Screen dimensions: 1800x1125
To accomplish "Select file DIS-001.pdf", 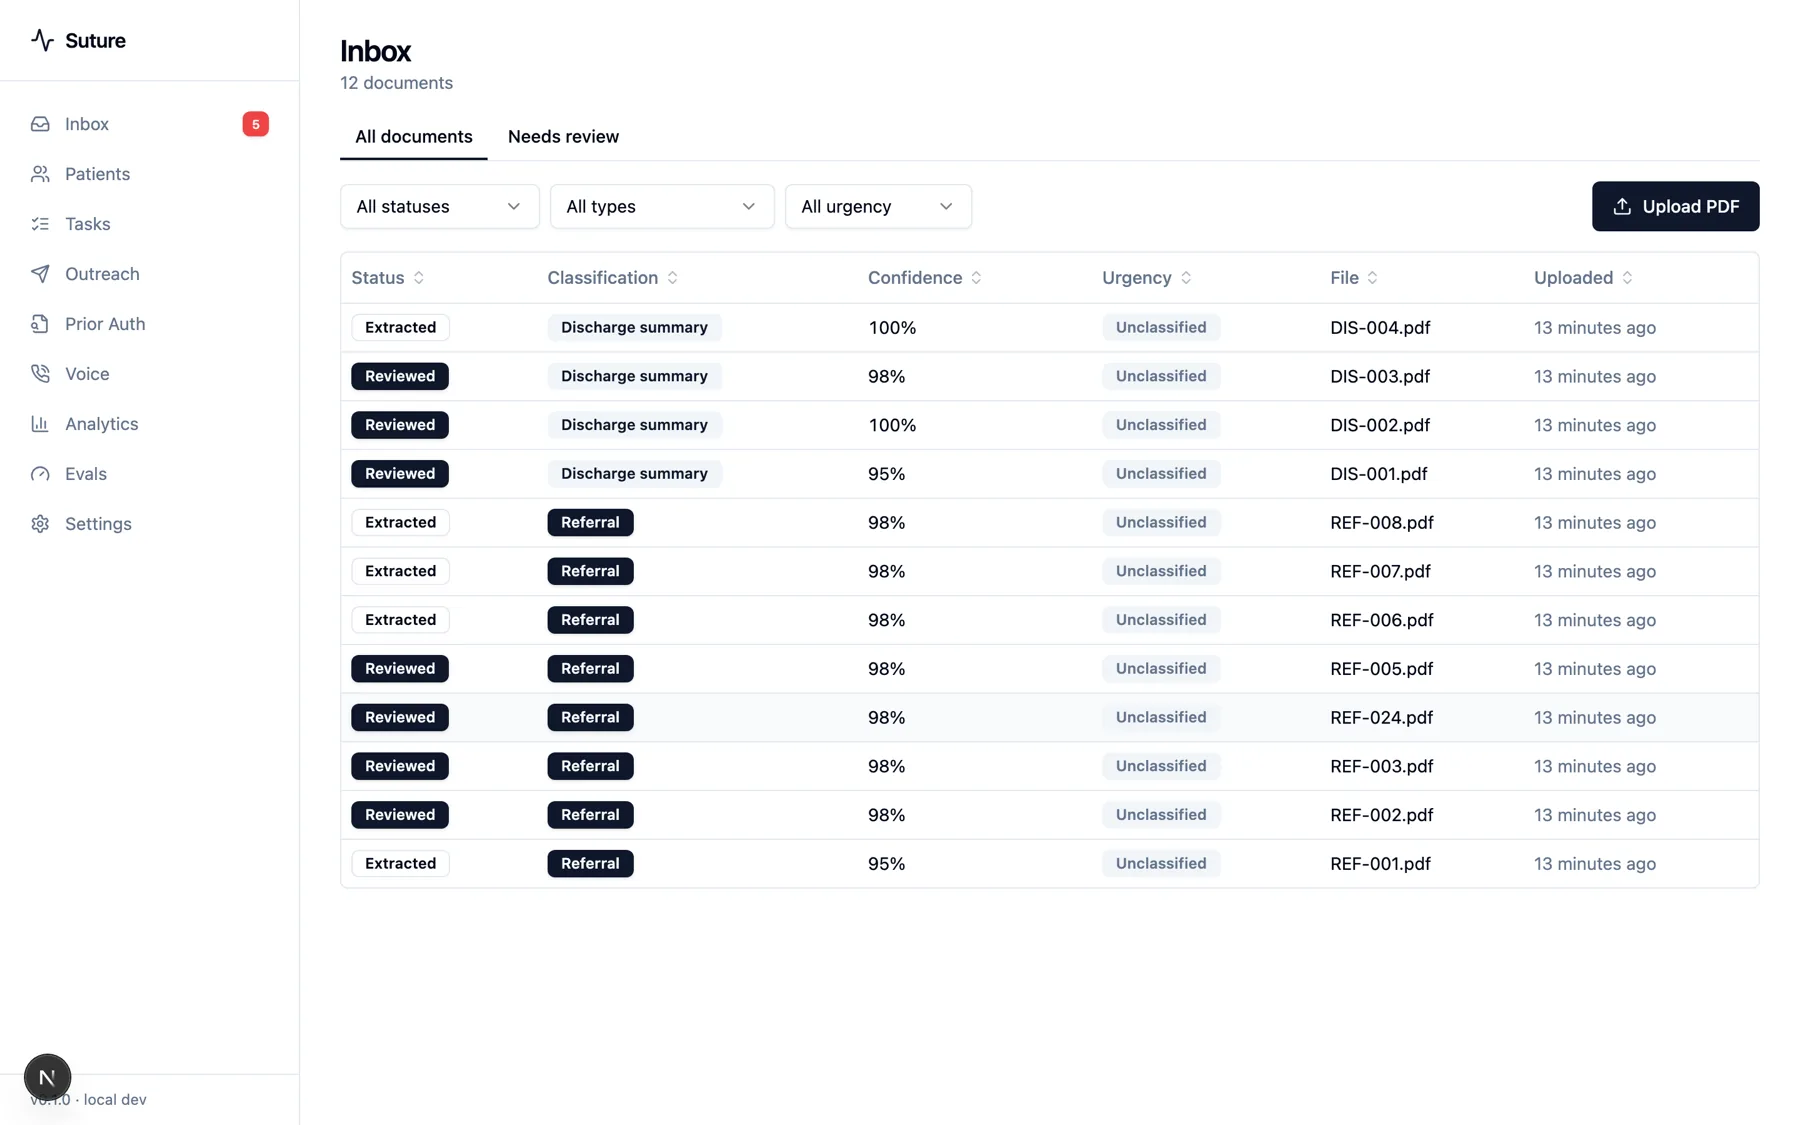I will (1378, 474).
